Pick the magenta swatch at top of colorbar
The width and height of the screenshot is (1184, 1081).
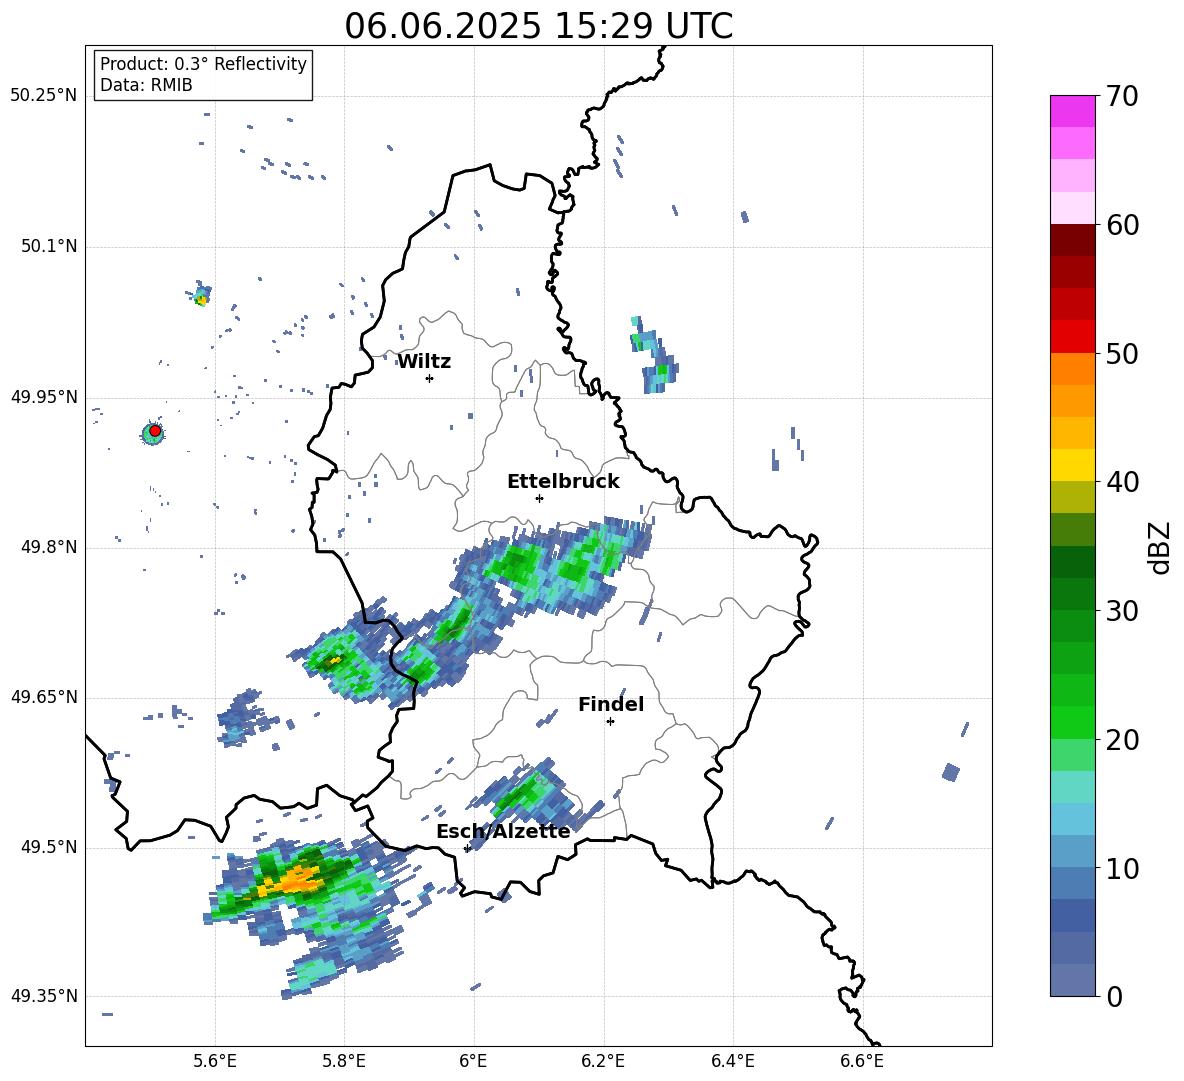(1072, 111)
